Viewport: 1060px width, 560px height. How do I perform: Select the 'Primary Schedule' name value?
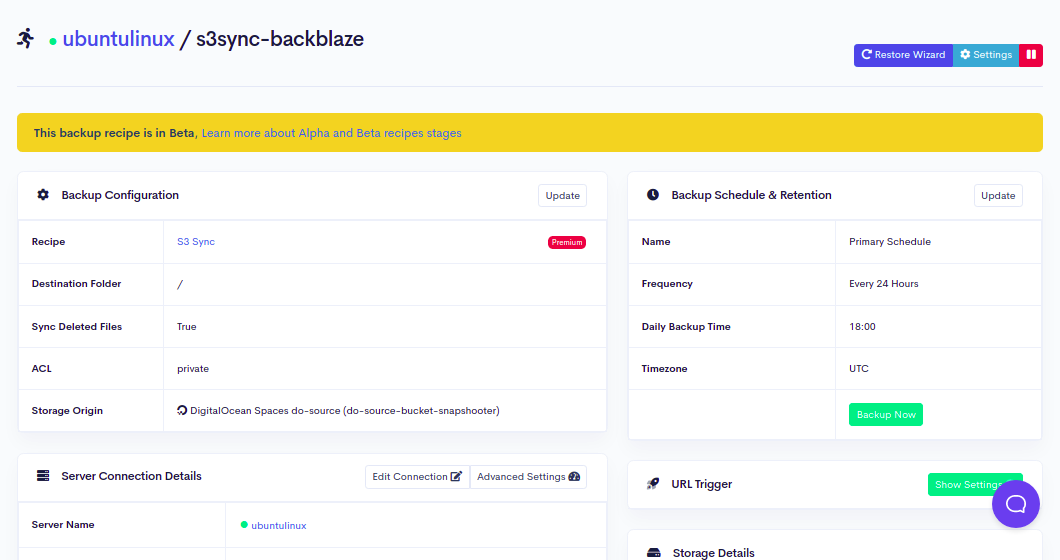click(x=890, y=241)
